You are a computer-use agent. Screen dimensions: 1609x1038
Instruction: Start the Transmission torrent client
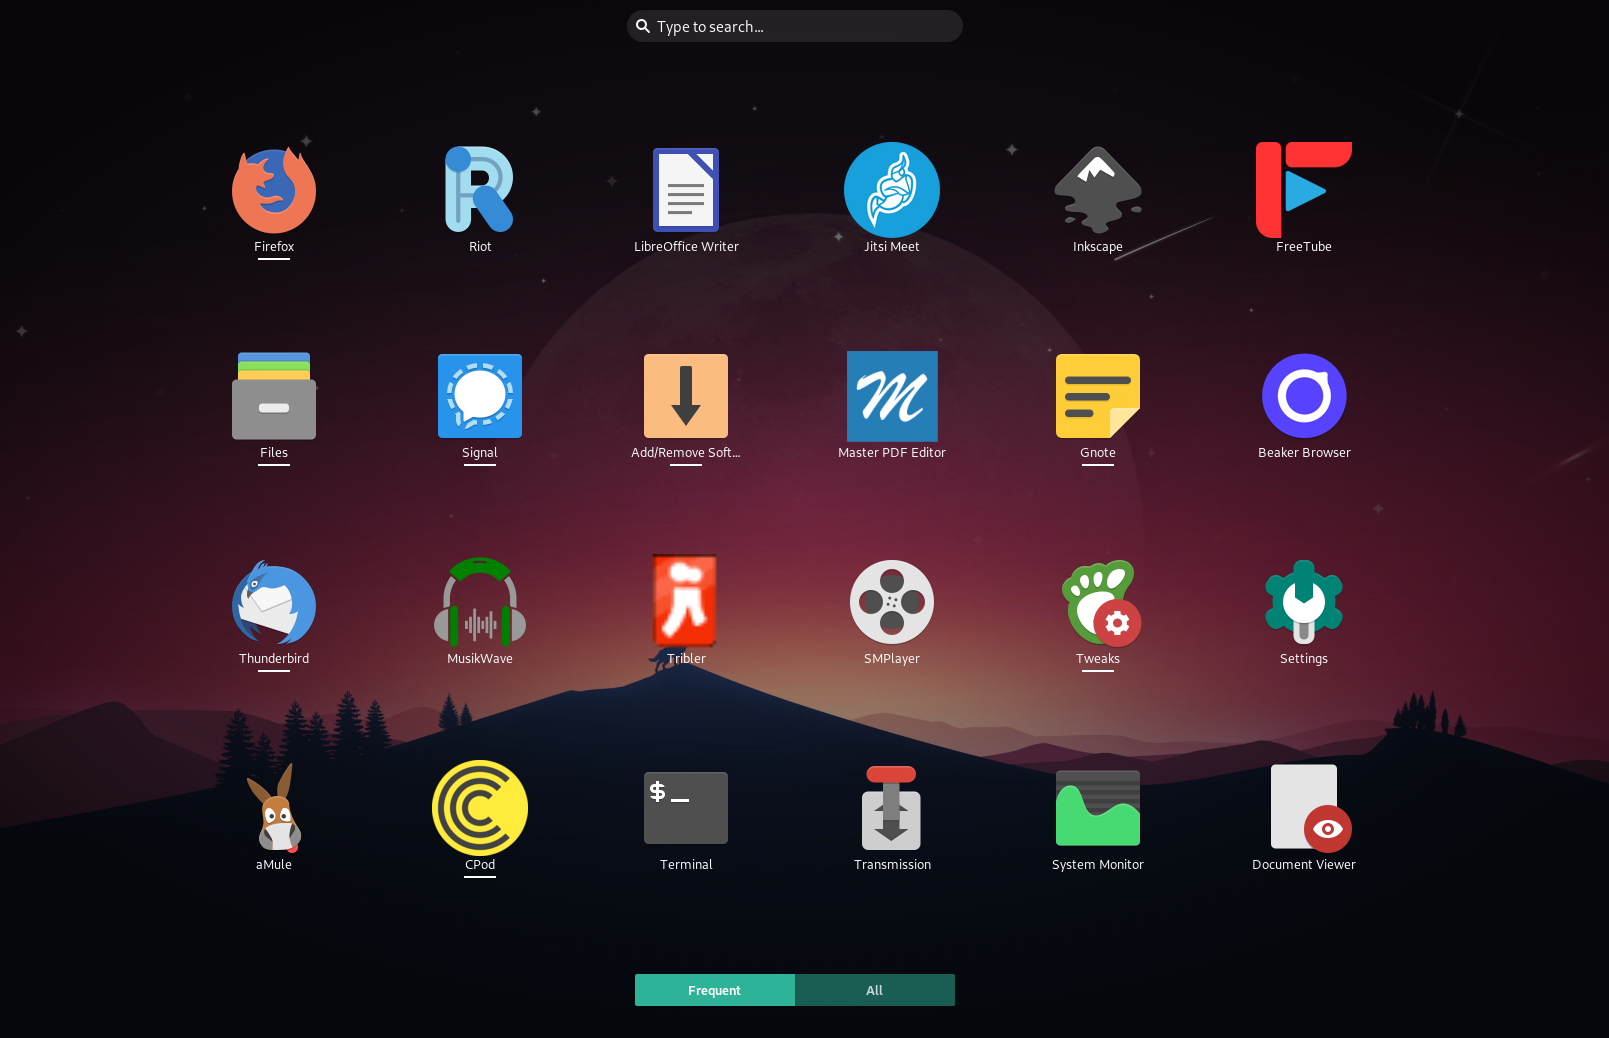click(x=891, y=808)
